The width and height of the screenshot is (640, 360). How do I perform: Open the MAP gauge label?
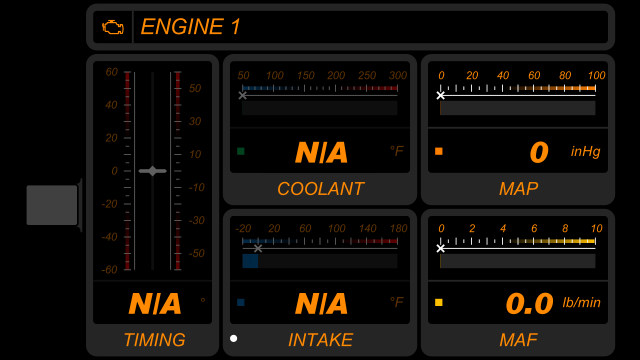pos(519,189)
